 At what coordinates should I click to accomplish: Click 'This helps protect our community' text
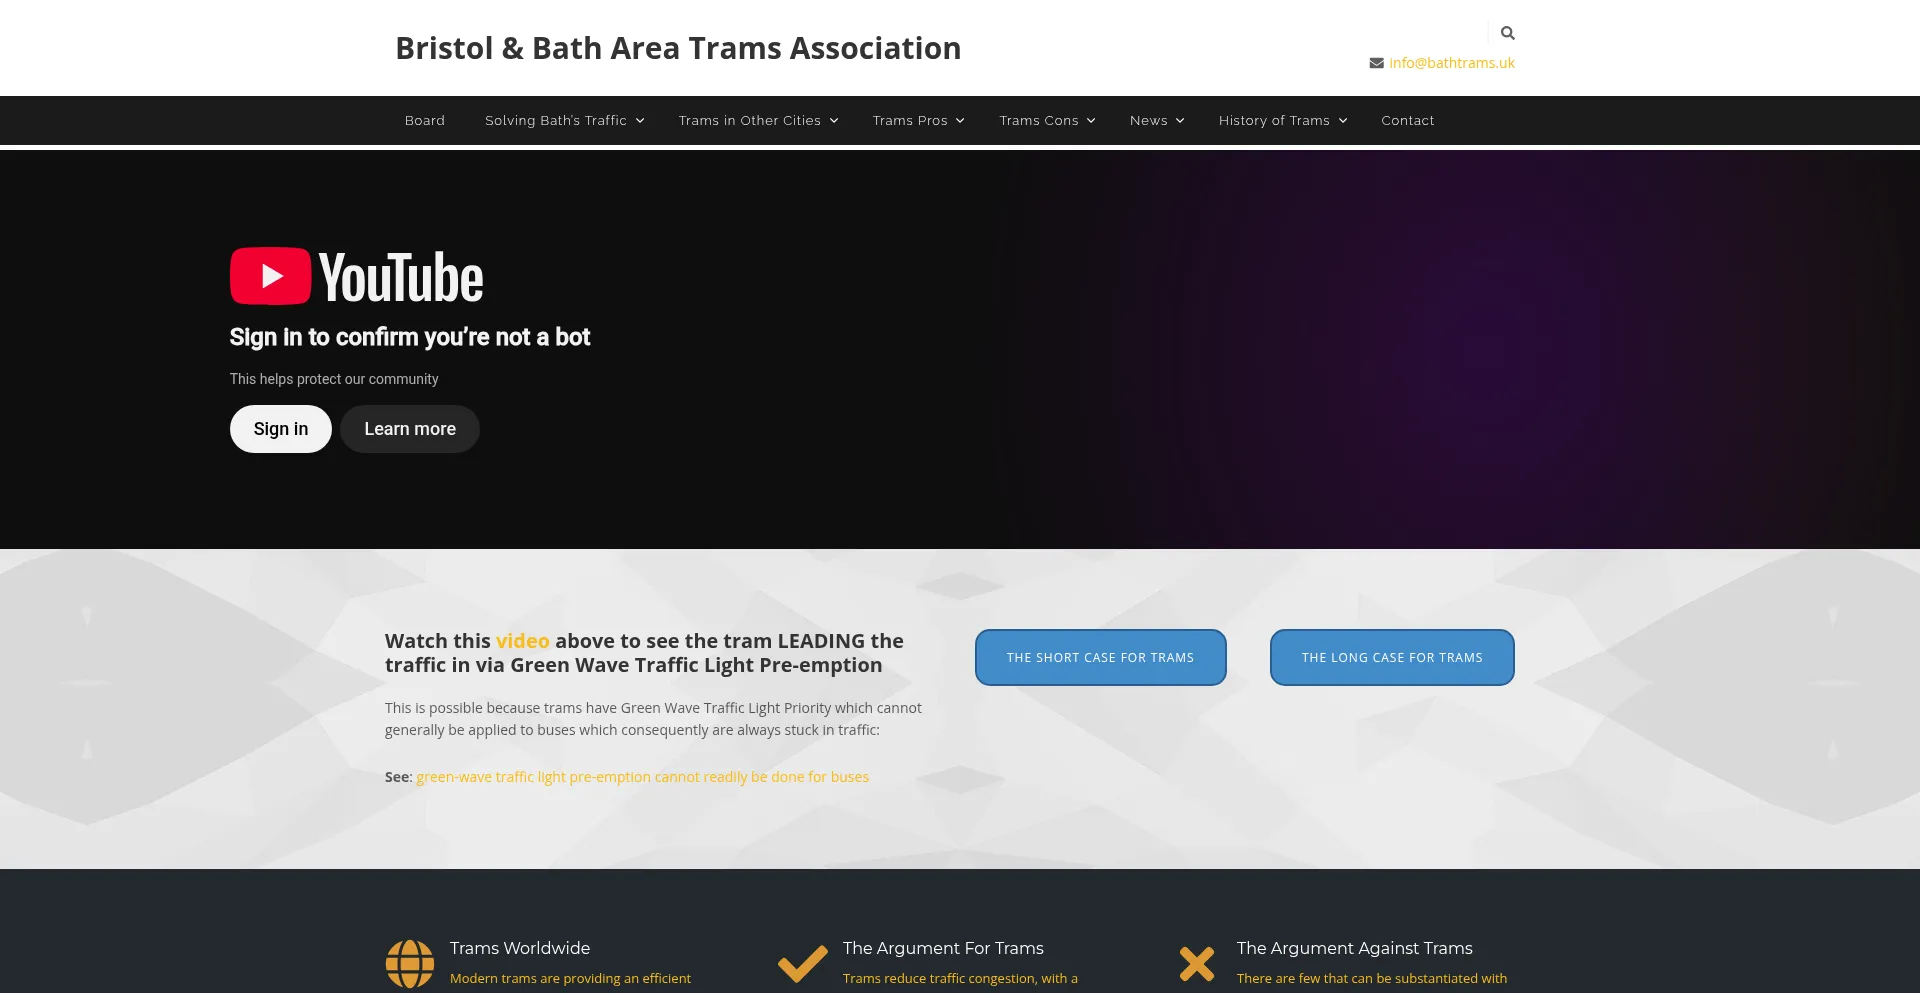point(334,379)
